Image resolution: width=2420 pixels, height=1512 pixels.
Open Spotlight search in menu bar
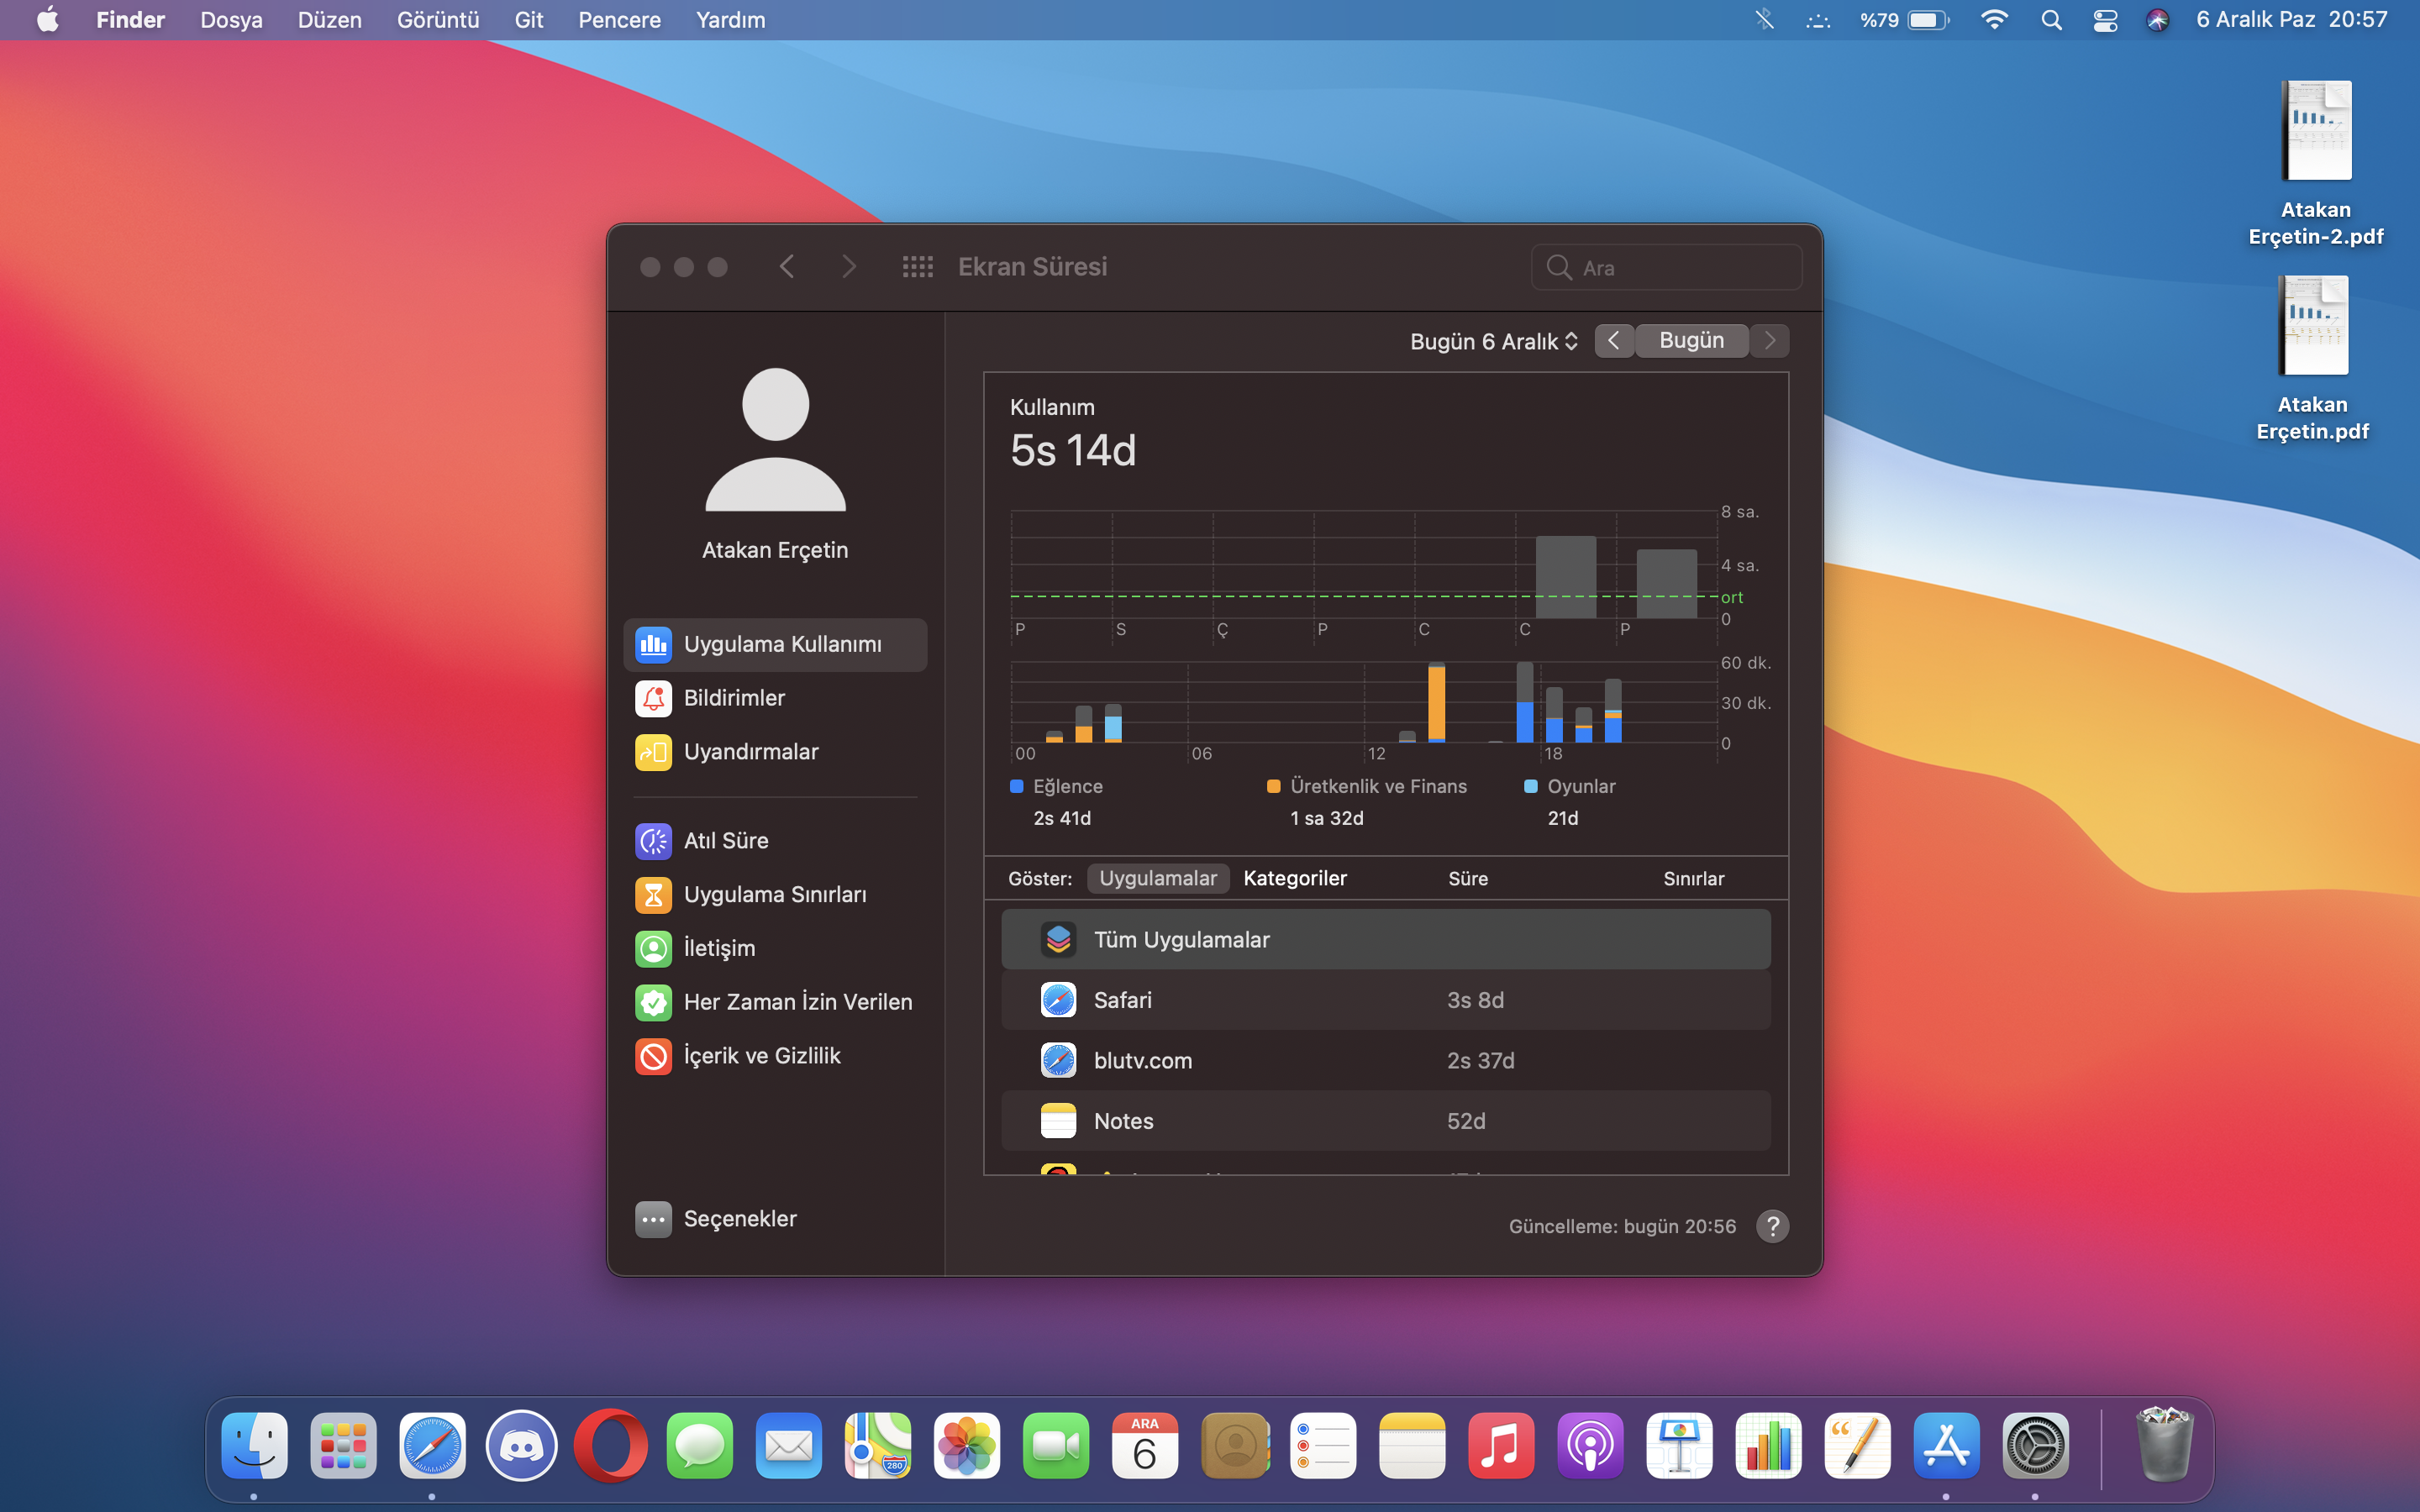2051,20
